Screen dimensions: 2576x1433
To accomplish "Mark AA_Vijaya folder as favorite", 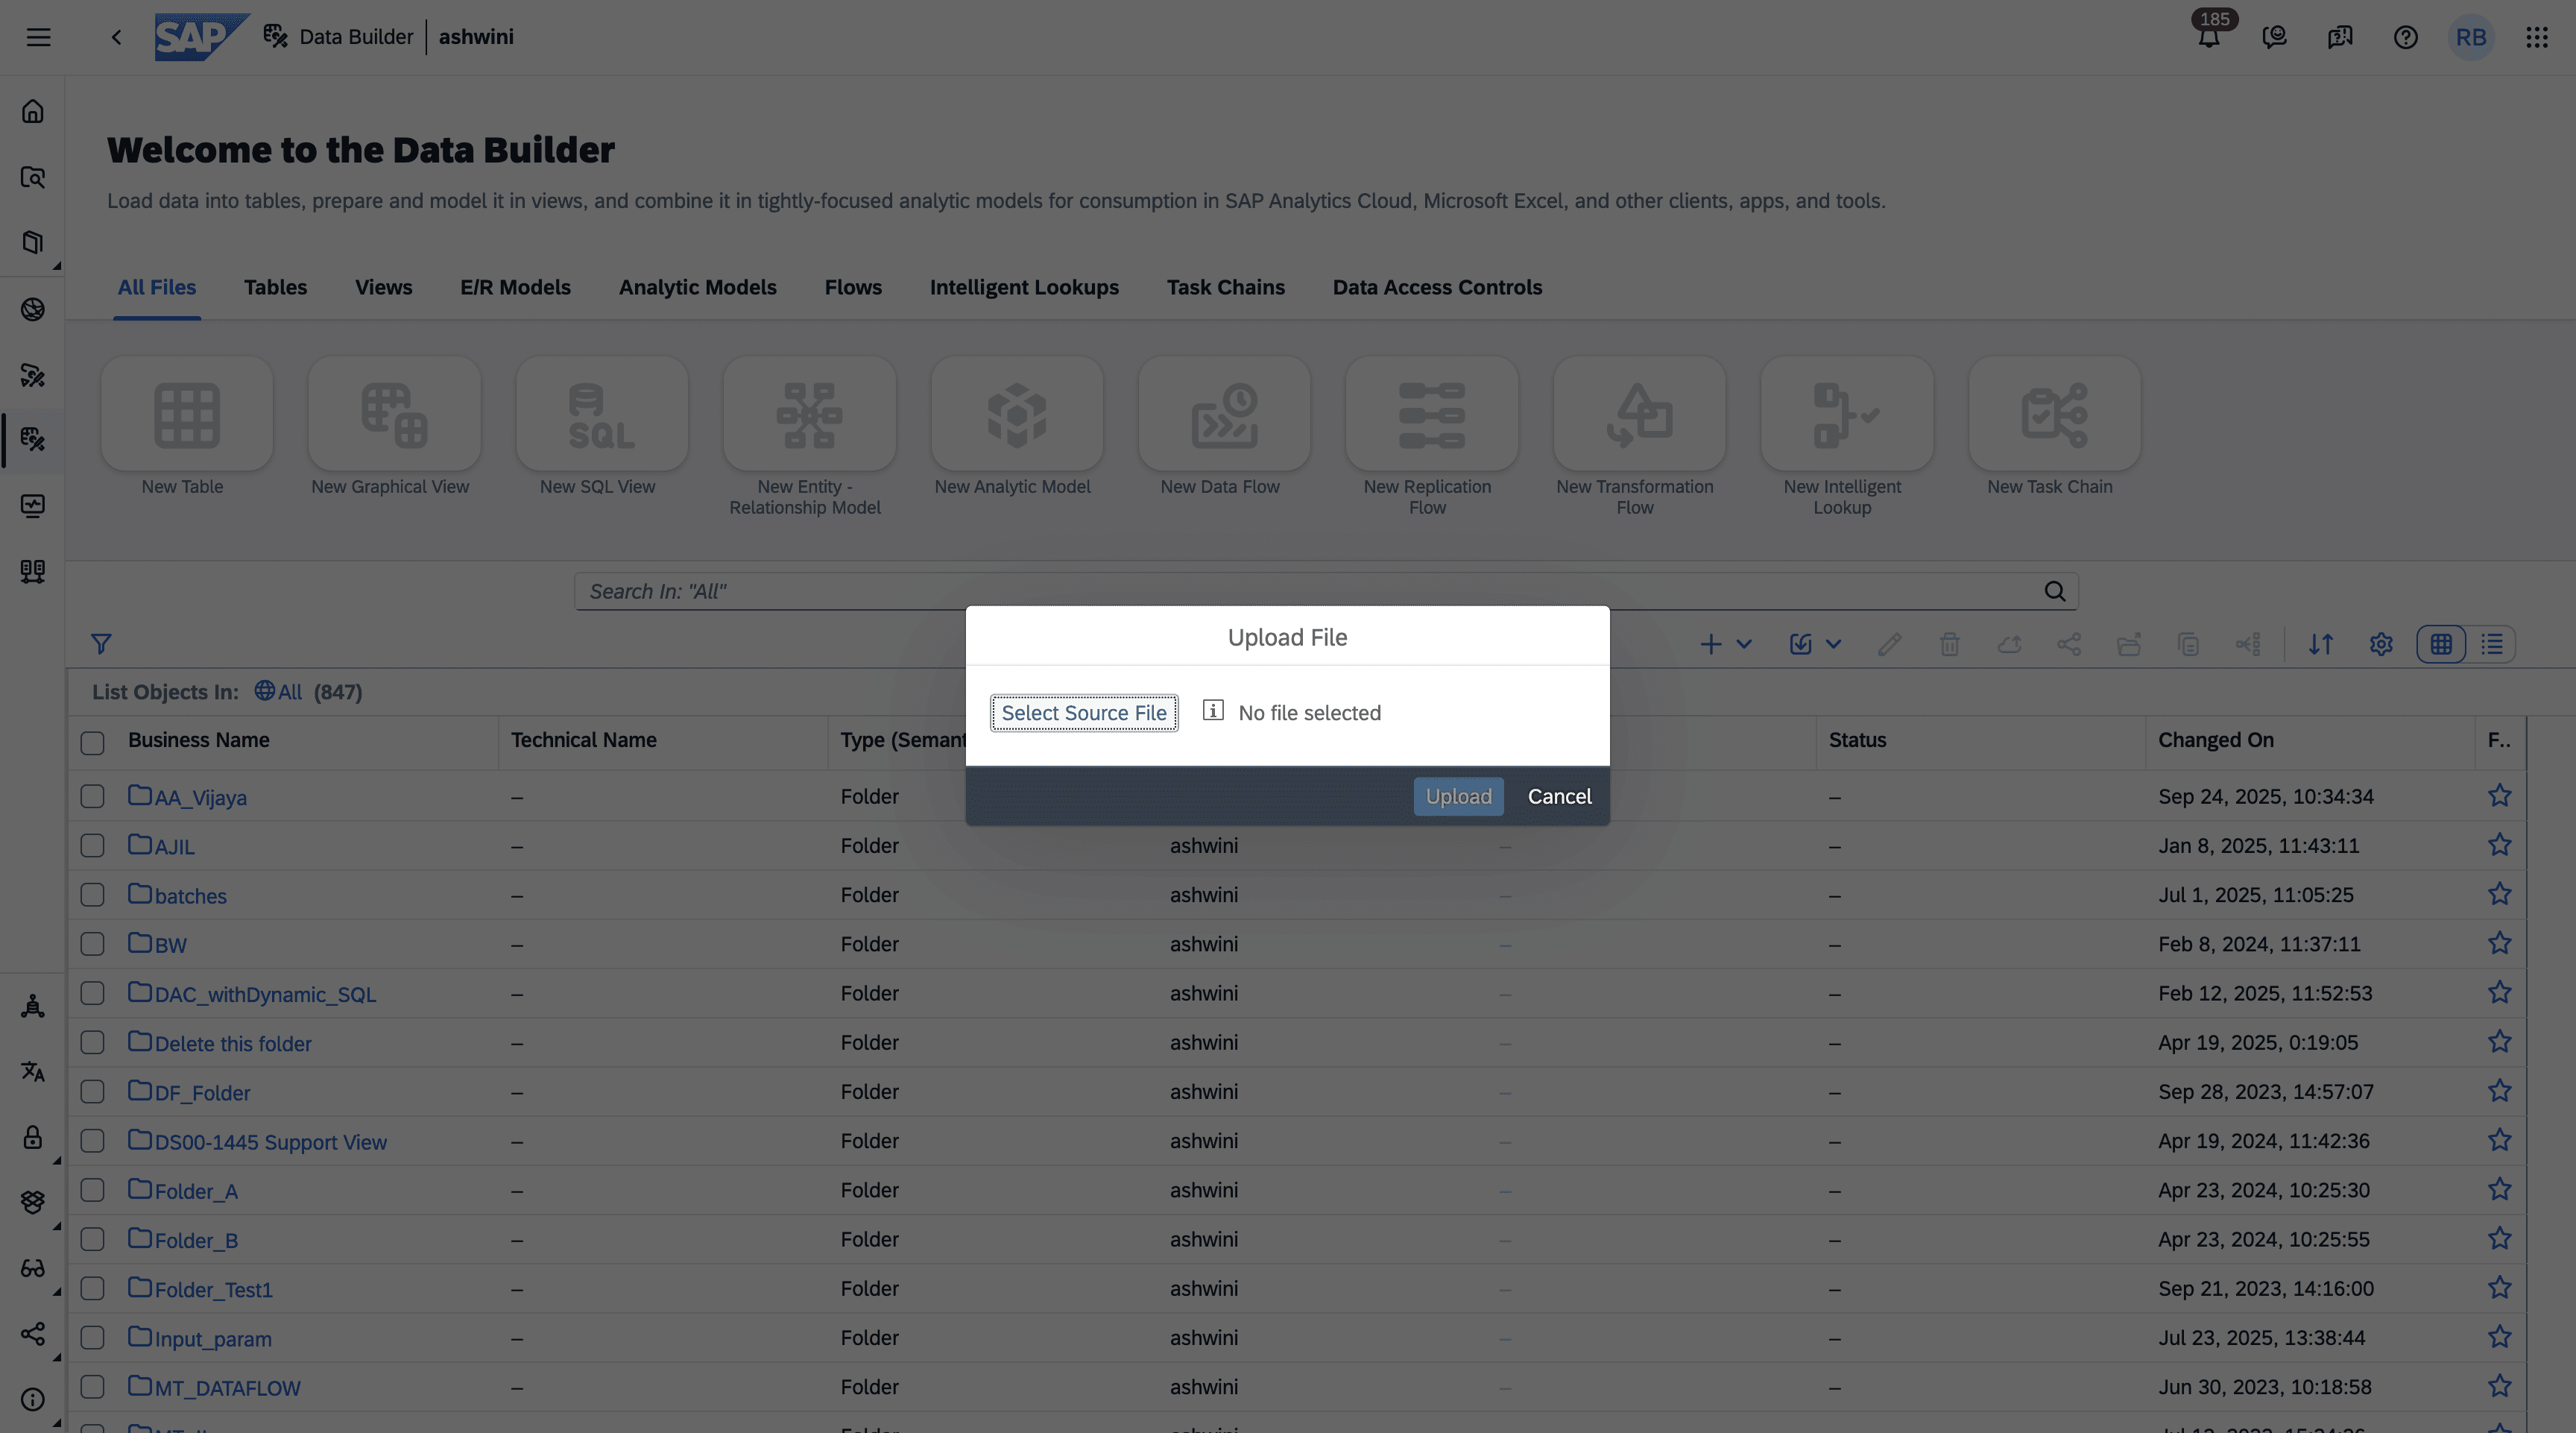I will 2499,796.
